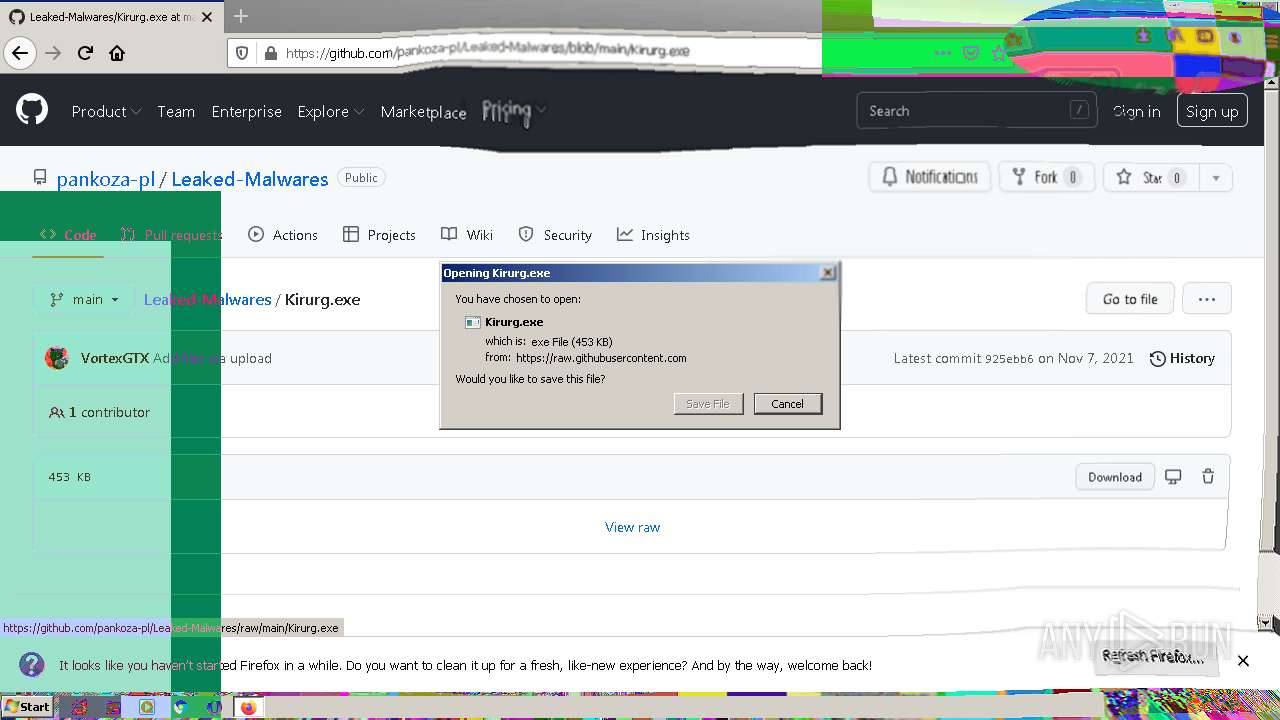Expand the Pricing menu
This screenshot has width=1280, height=720.
[x=514, y=111]
